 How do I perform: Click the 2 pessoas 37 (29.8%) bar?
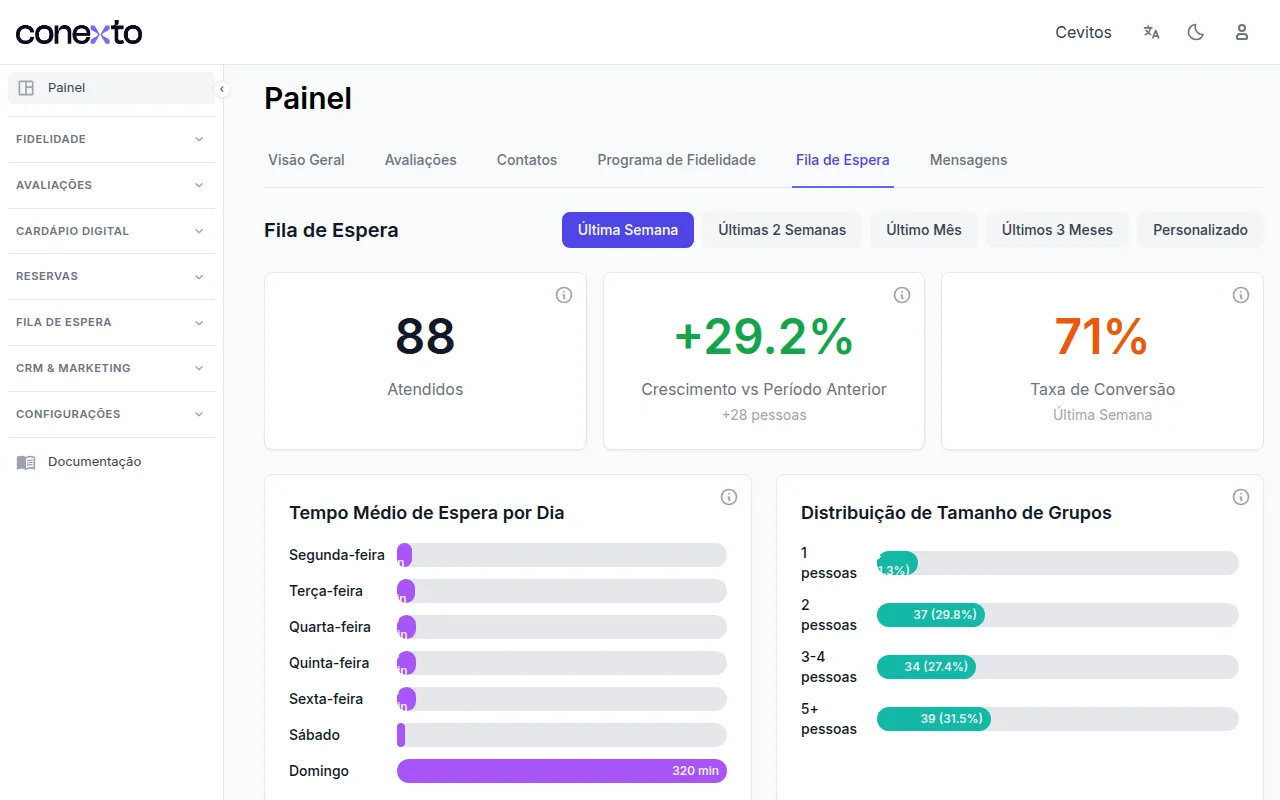pos(931,615)
